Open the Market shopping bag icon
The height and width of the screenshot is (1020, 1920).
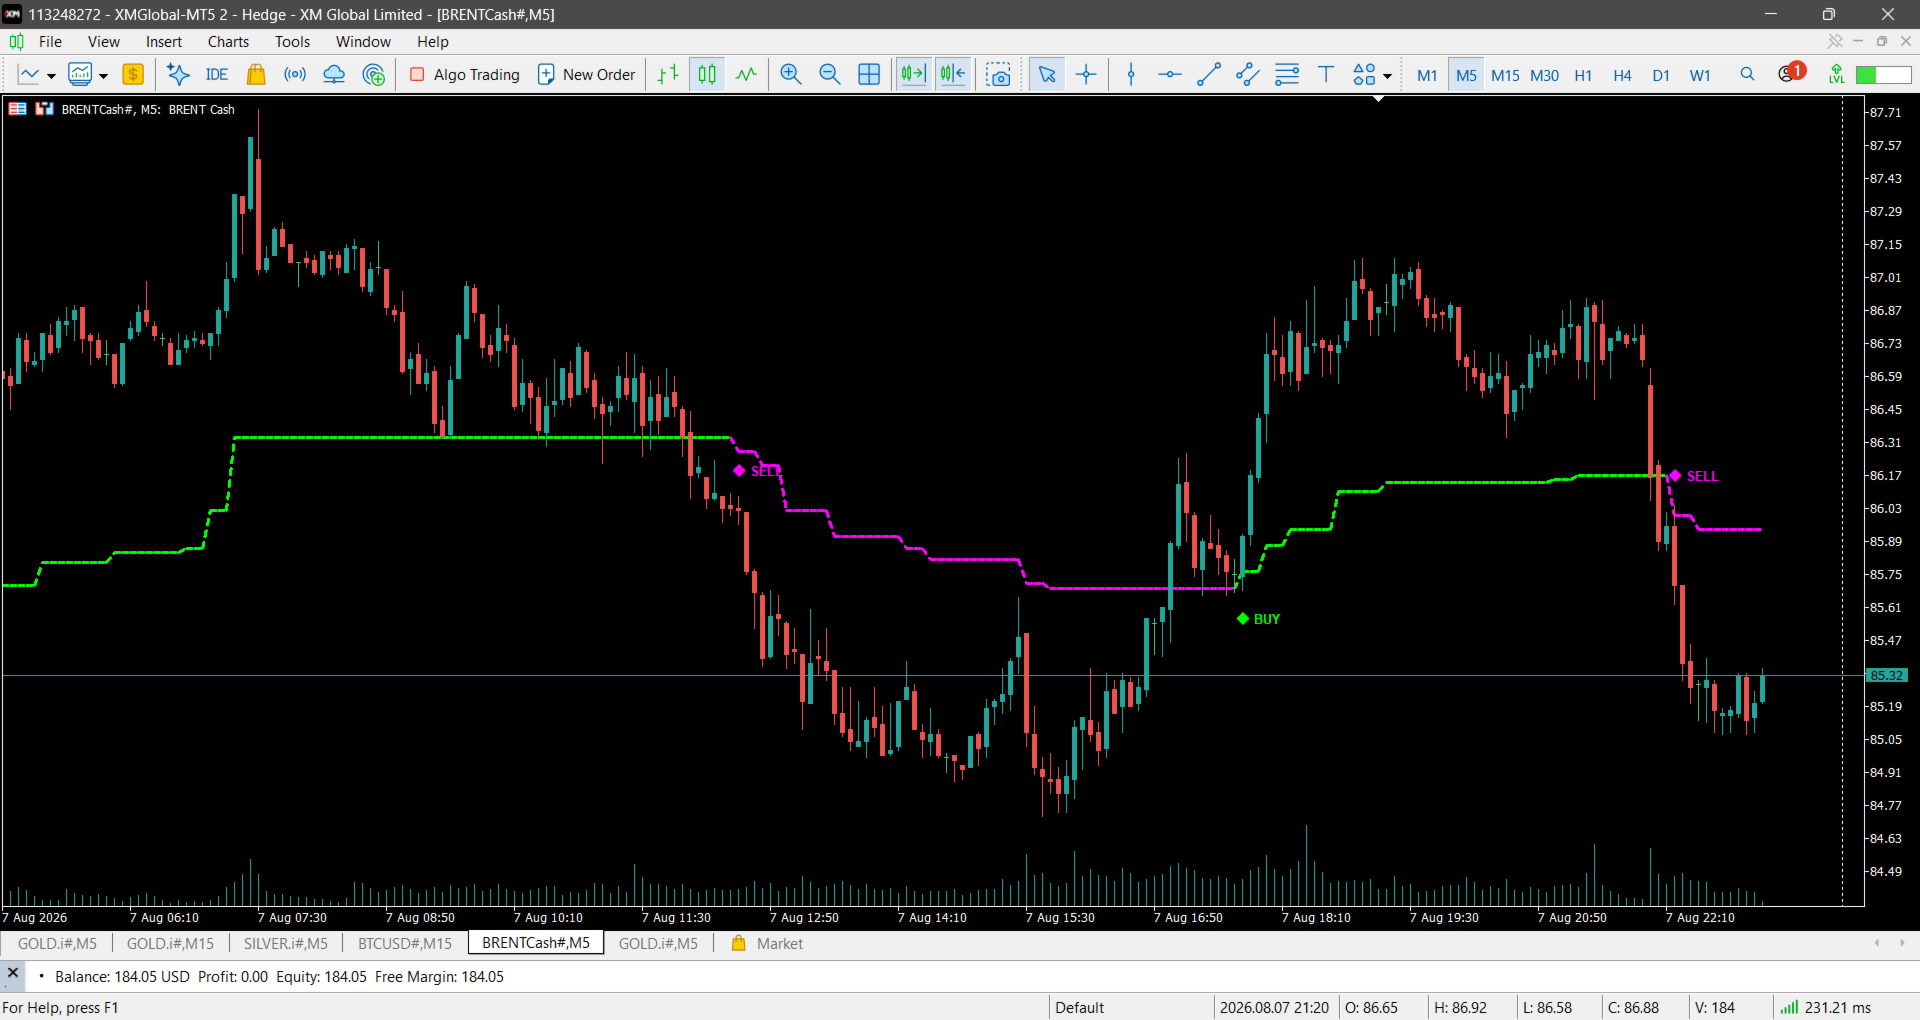tap(256, 75)
